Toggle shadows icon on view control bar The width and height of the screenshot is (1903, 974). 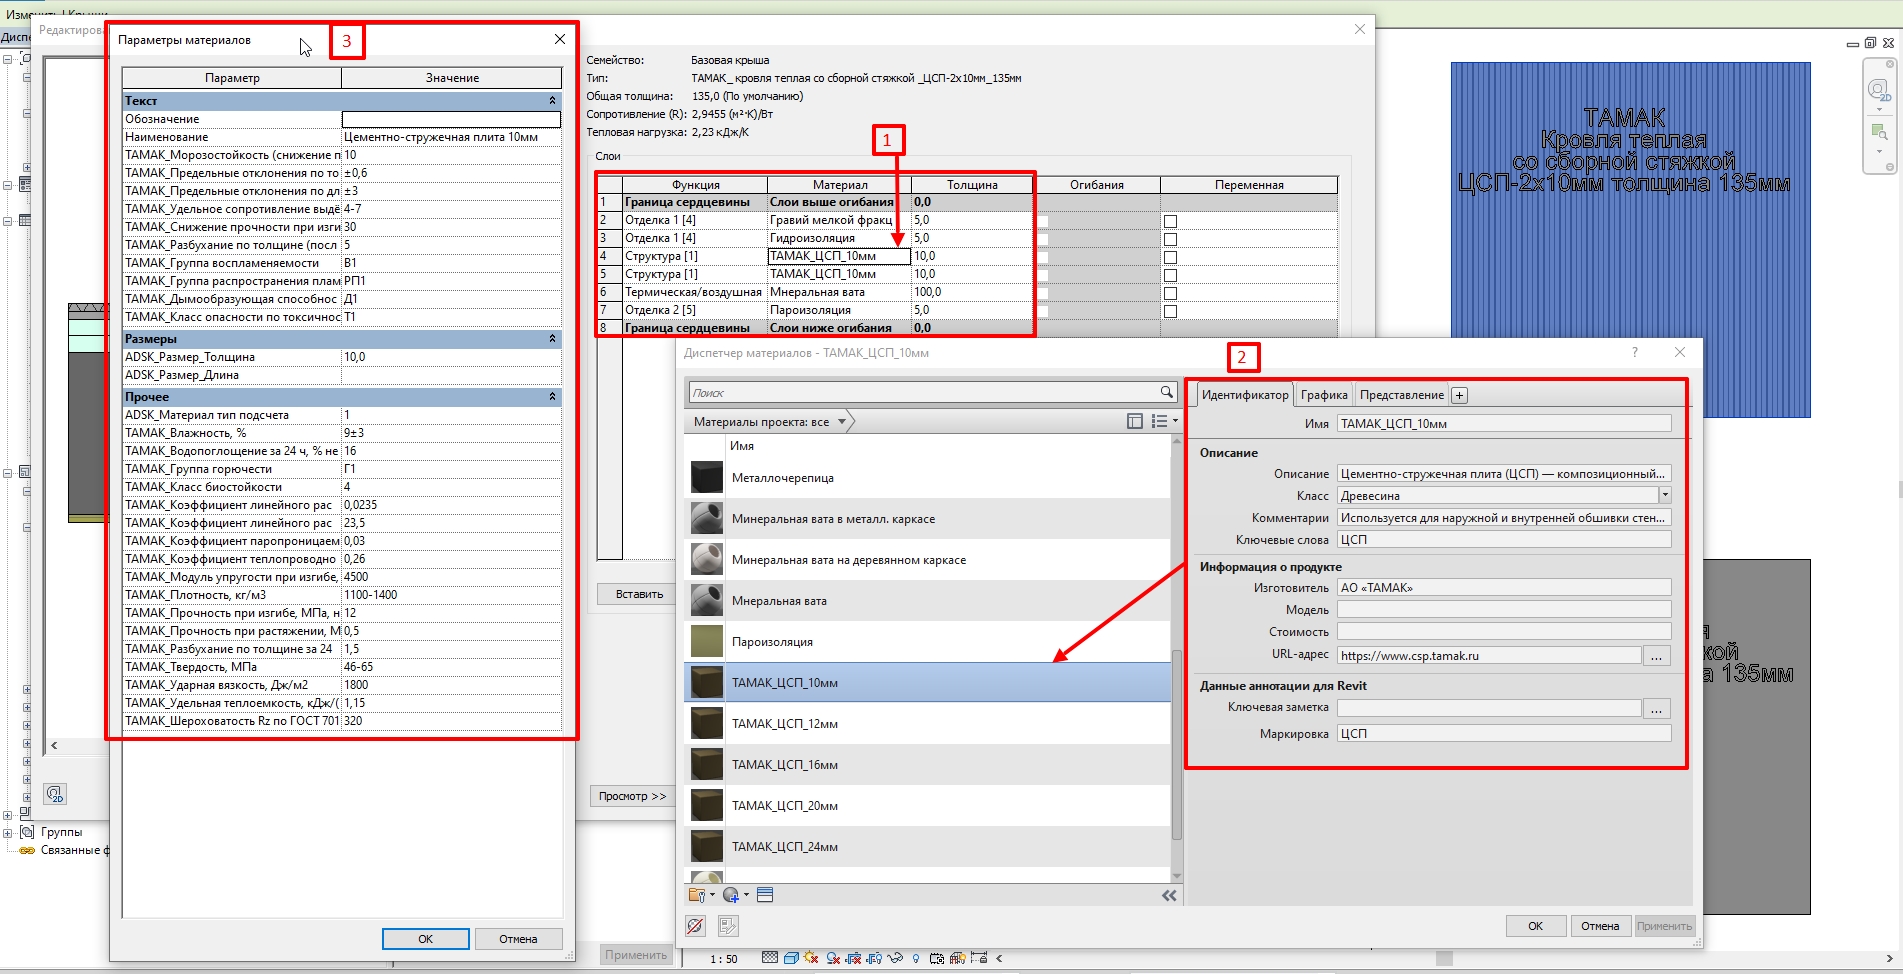[x=832, y=958]
